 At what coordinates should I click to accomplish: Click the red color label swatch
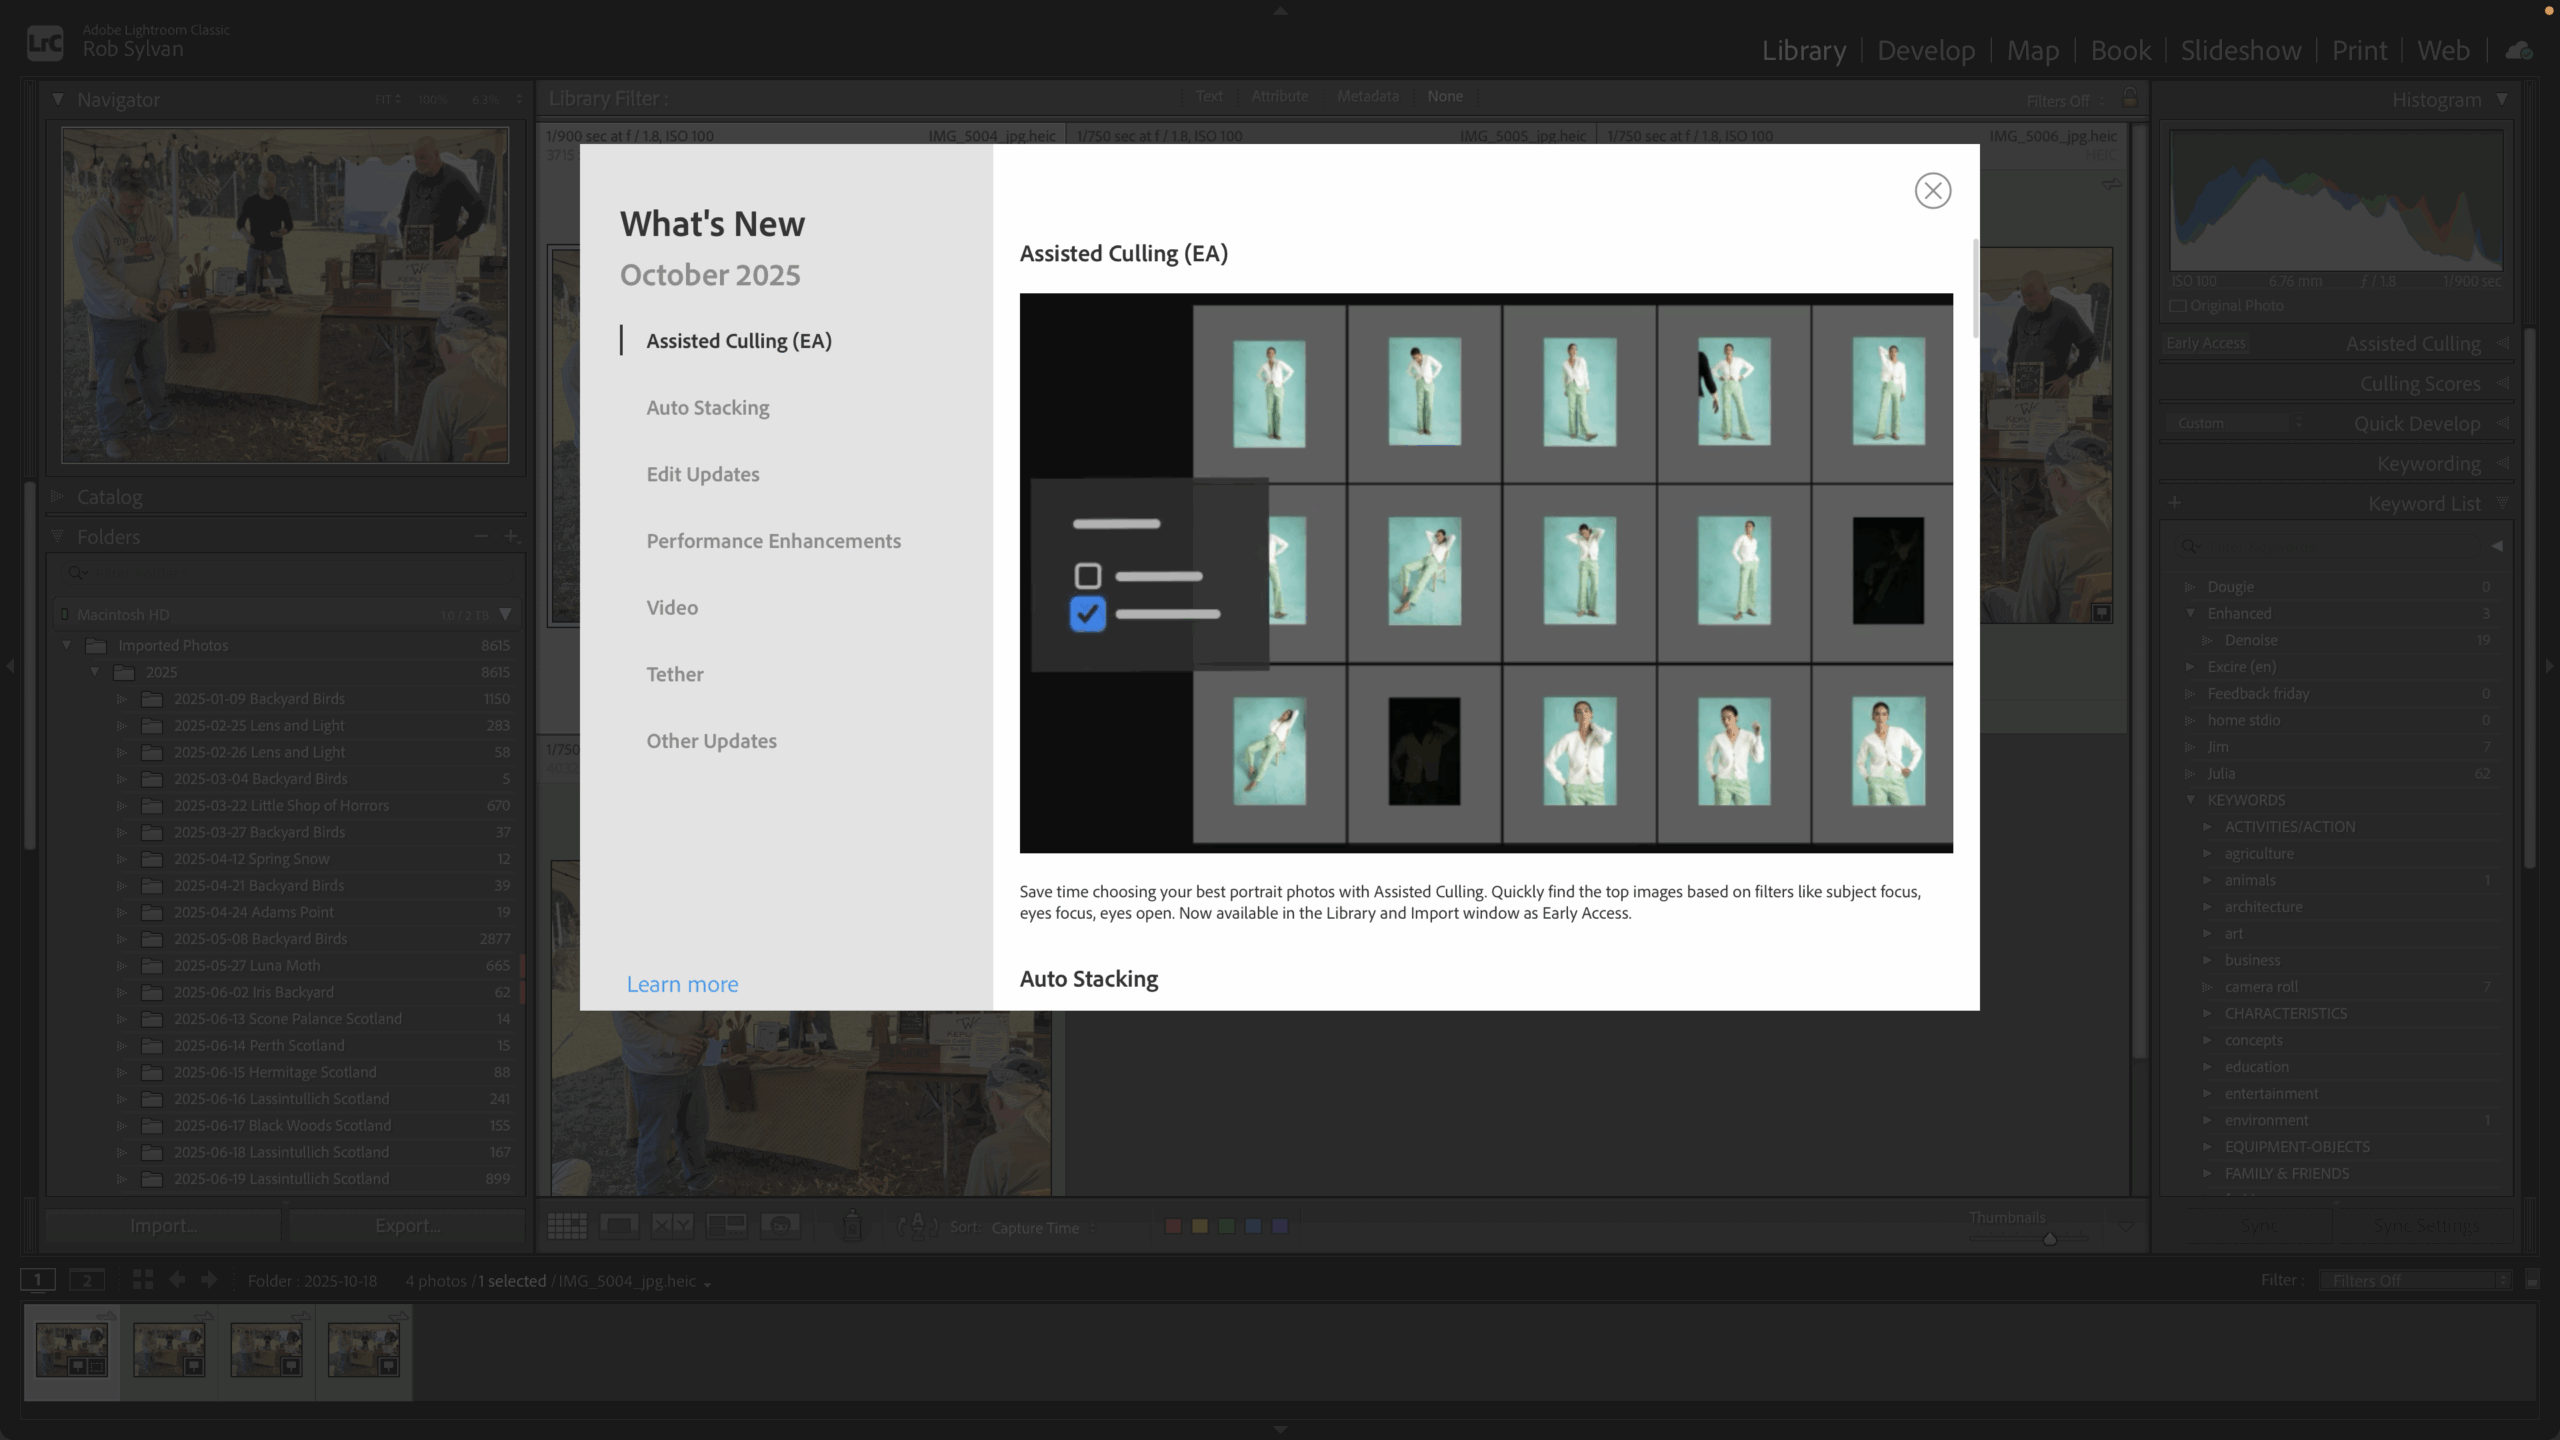point(1173,1226)
